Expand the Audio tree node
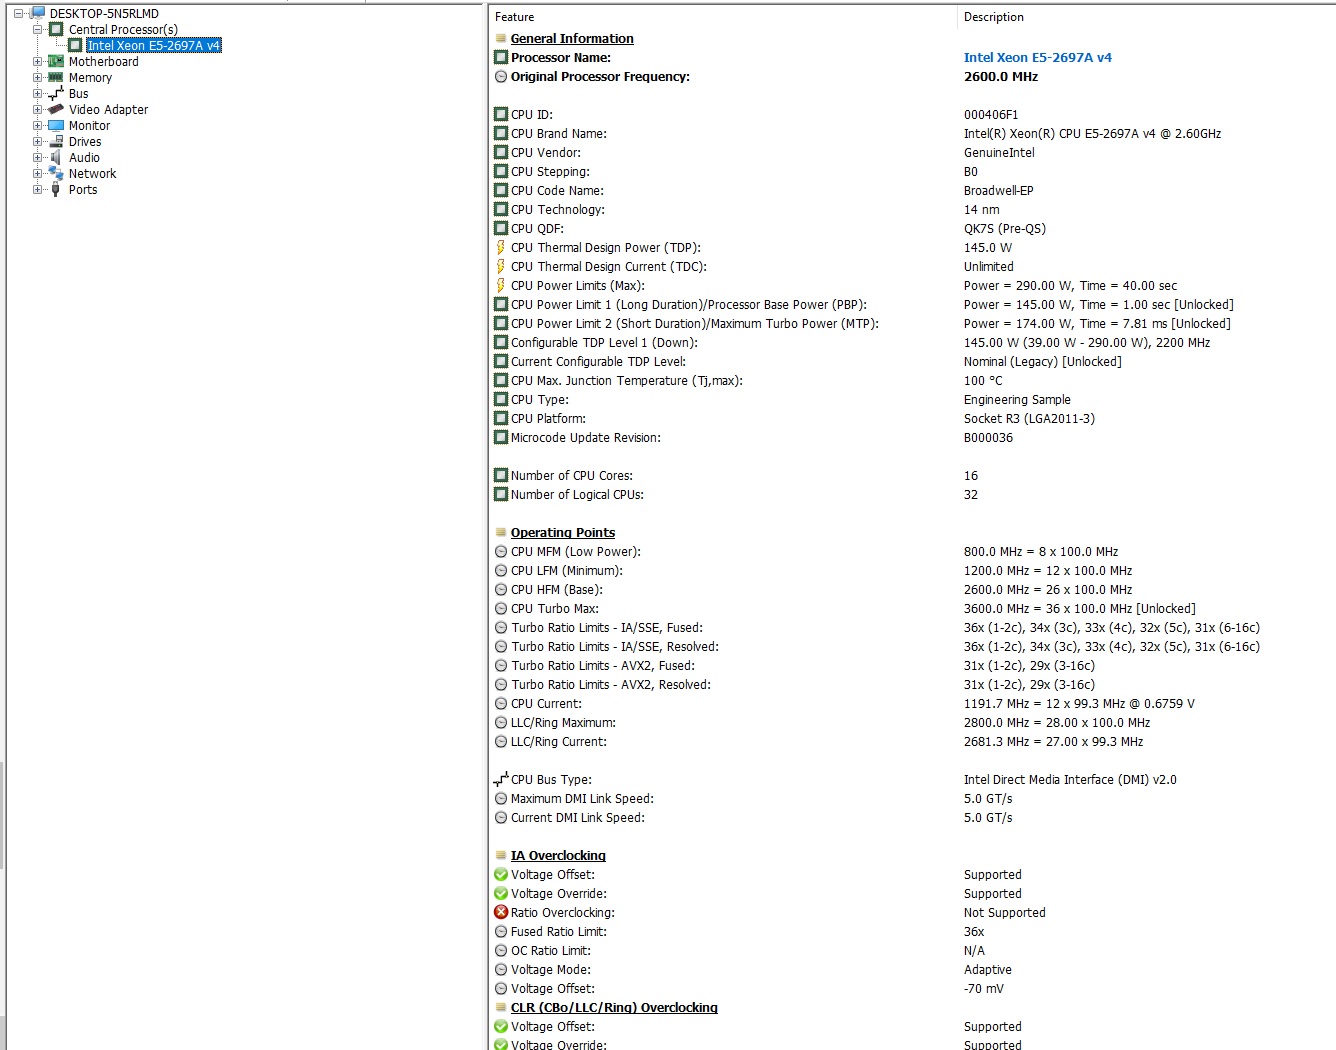Image resolution: width=1336 pixels, height=1050 pixels. 37,158
